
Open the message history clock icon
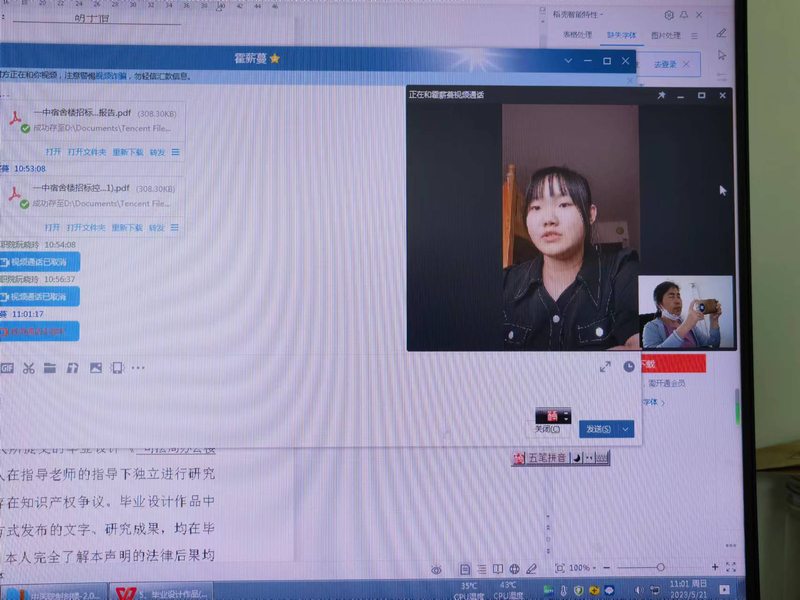(629, 367)
